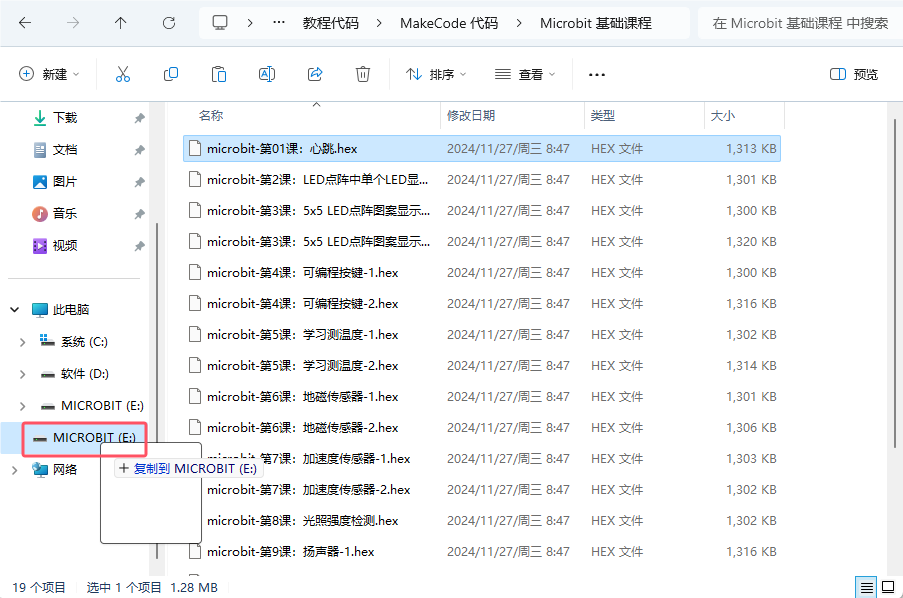Select file microbit-第6课：地磁传感器-1.hex

pos(482,397)
